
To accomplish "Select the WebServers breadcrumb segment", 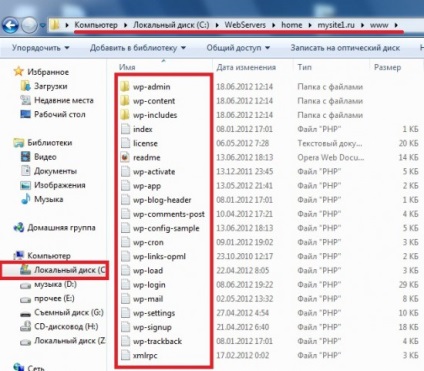I will click(x=245, y=25).
